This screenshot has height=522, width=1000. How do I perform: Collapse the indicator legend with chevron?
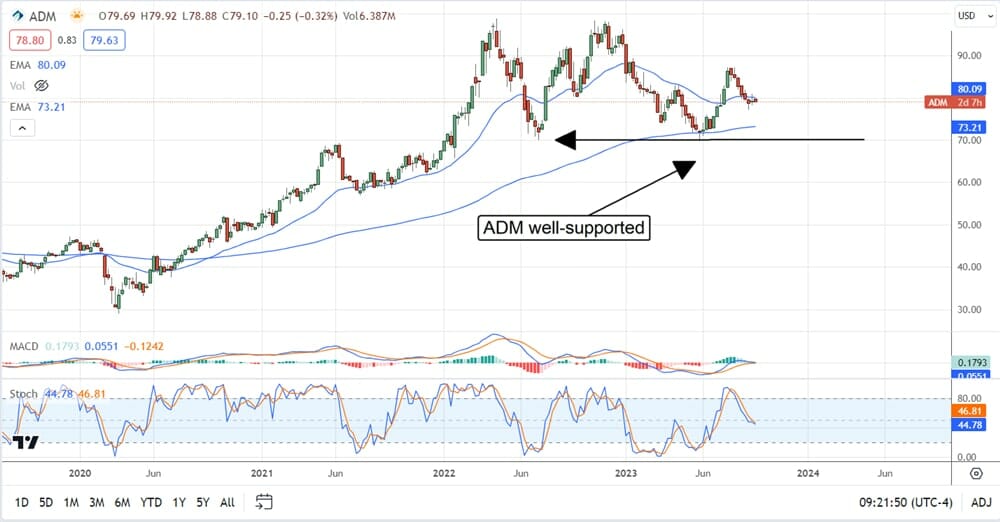21,127
